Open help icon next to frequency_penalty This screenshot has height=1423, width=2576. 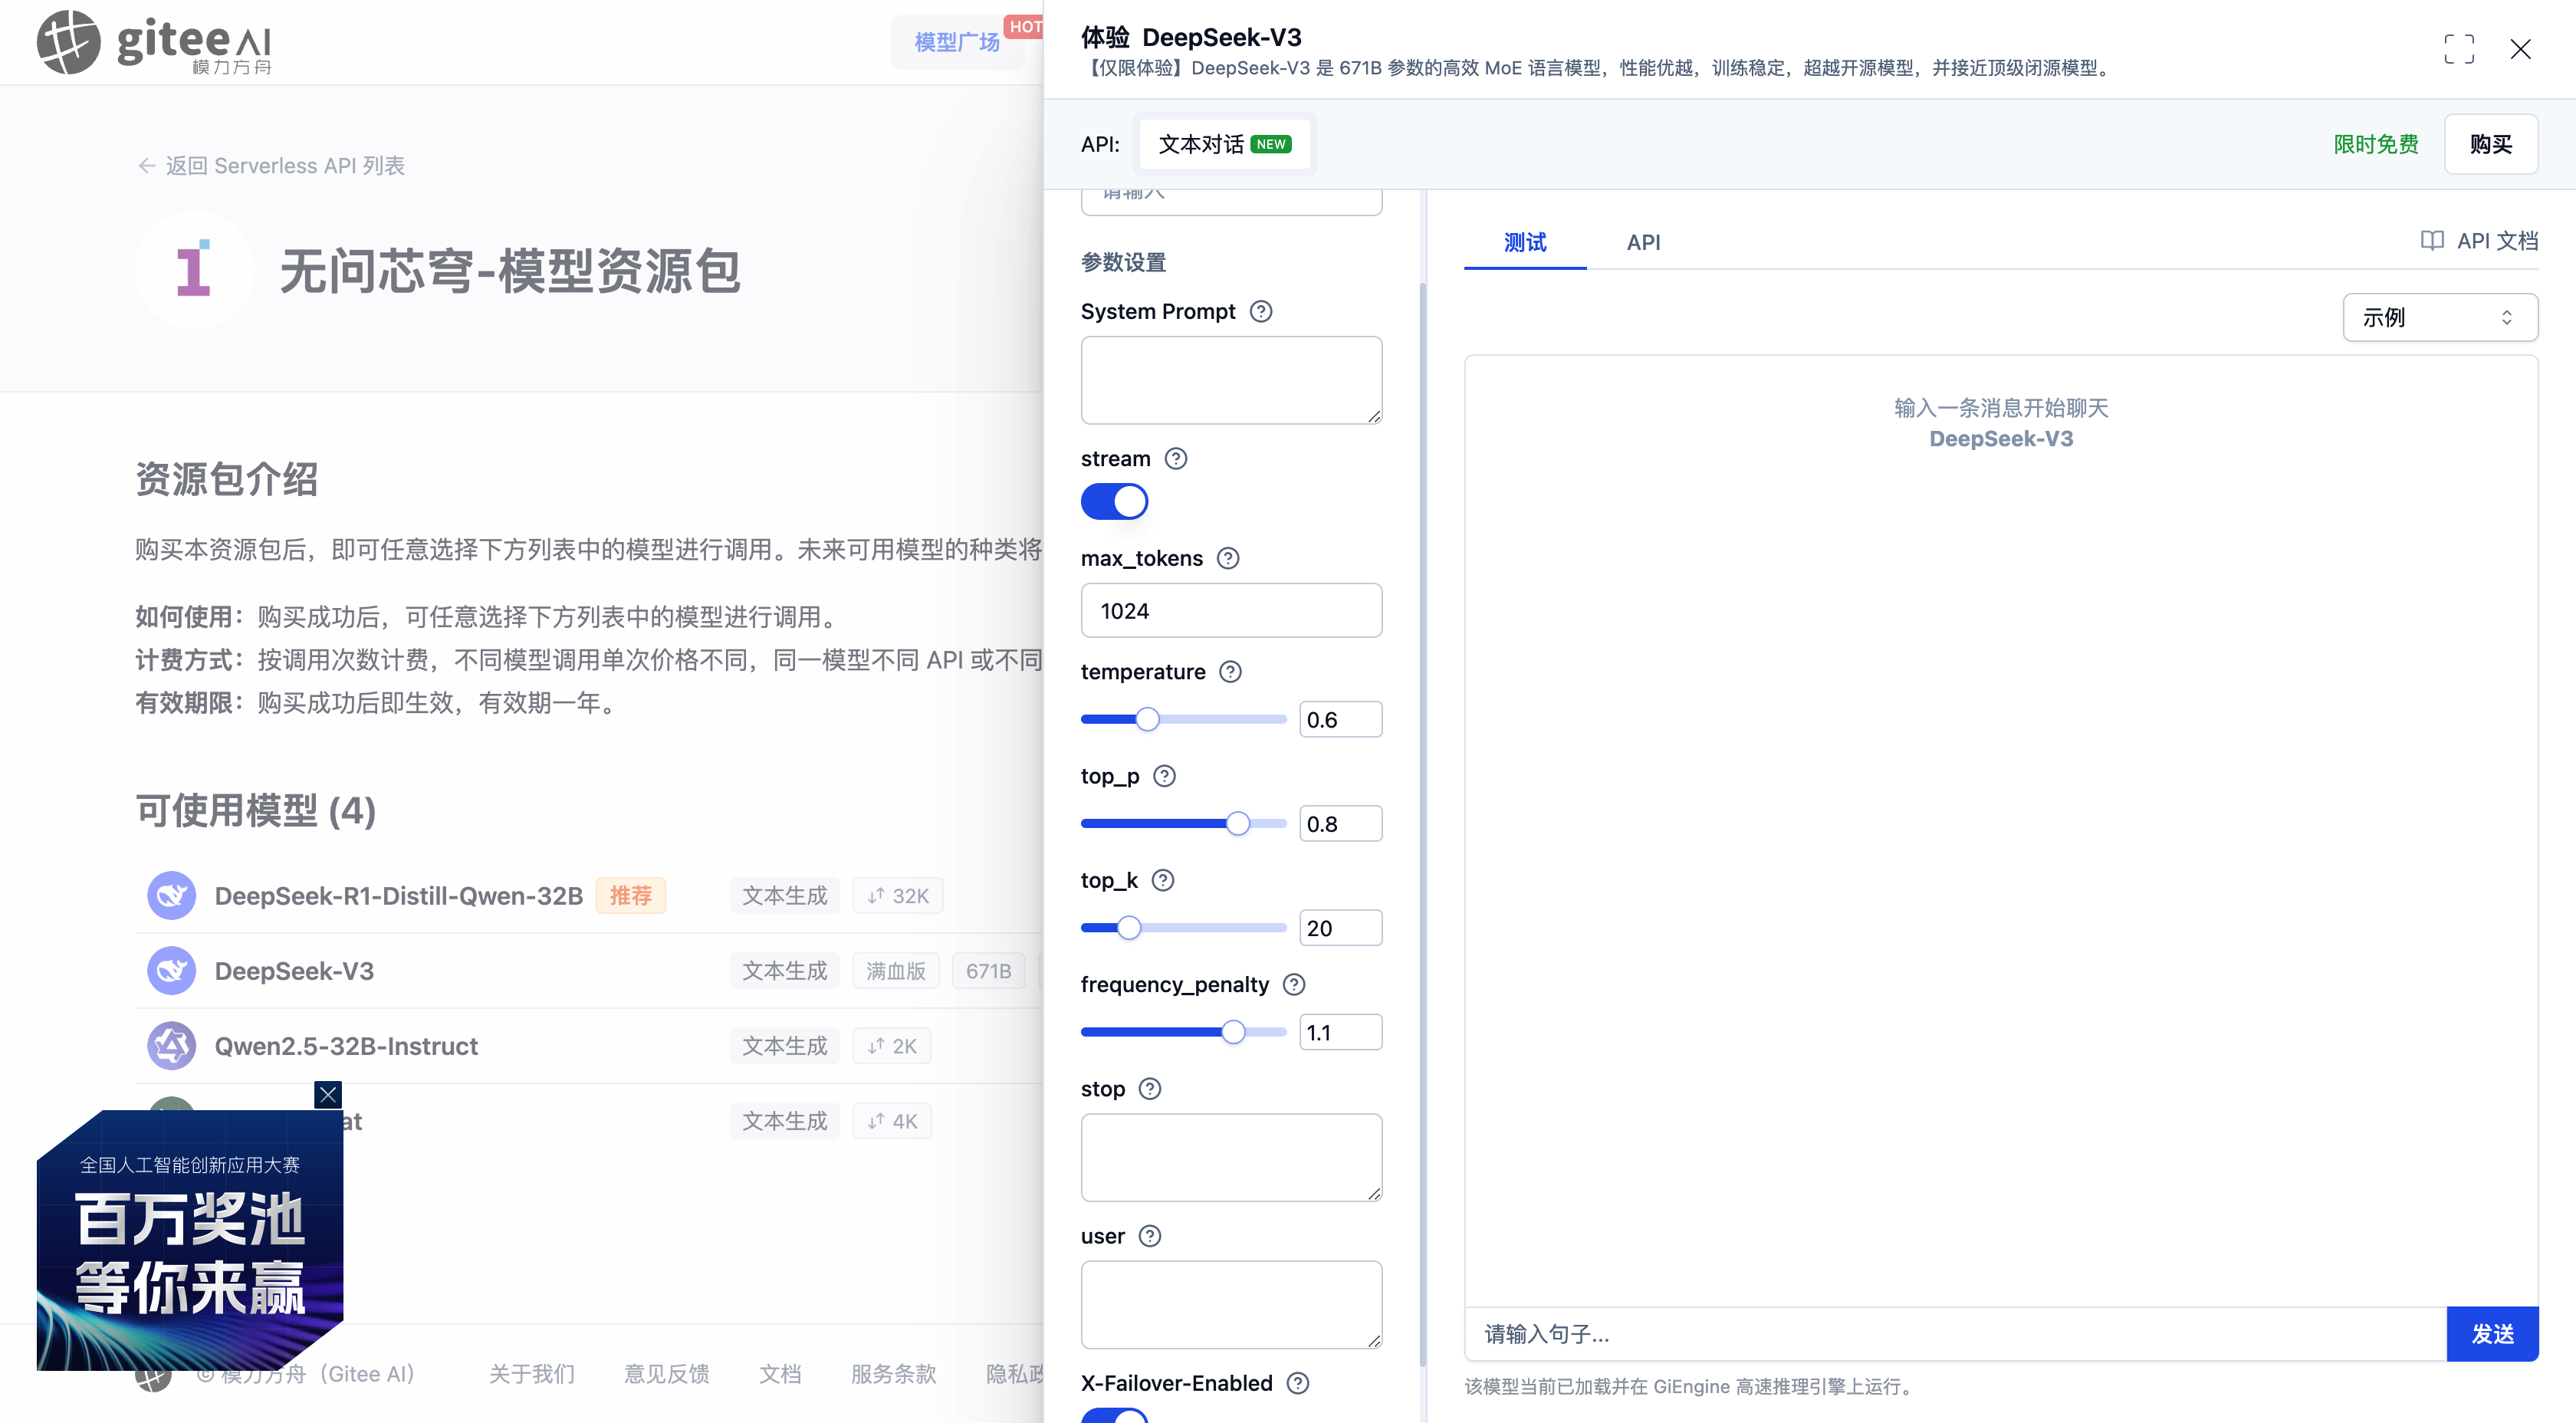click(1294, 984)
